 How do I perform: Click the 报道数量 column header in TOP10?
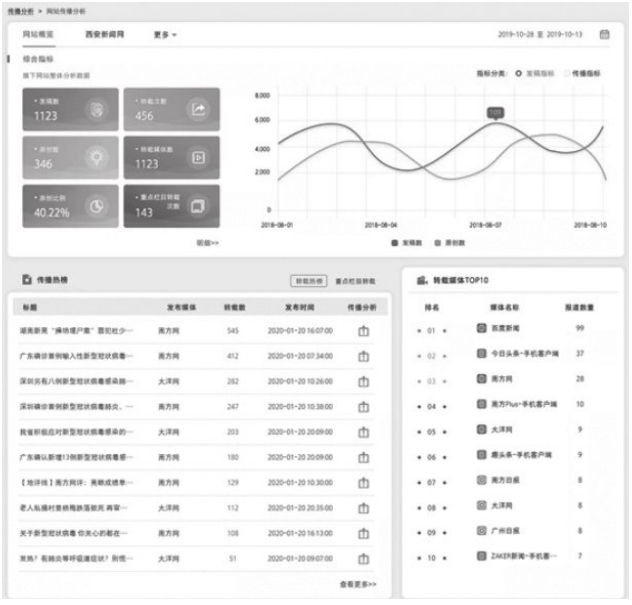[579, 308]
